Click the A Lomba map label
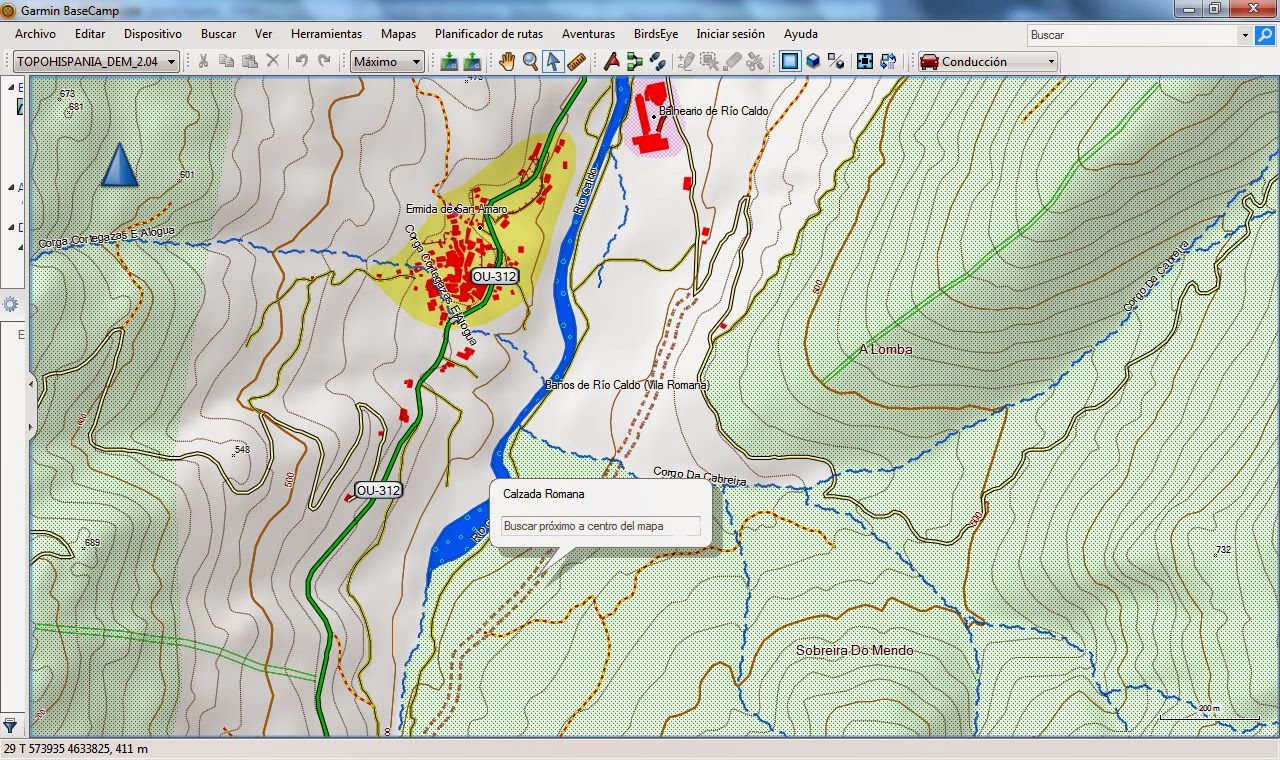The width and height of the screenshot is (1280, 760). (x=885, y=349)
